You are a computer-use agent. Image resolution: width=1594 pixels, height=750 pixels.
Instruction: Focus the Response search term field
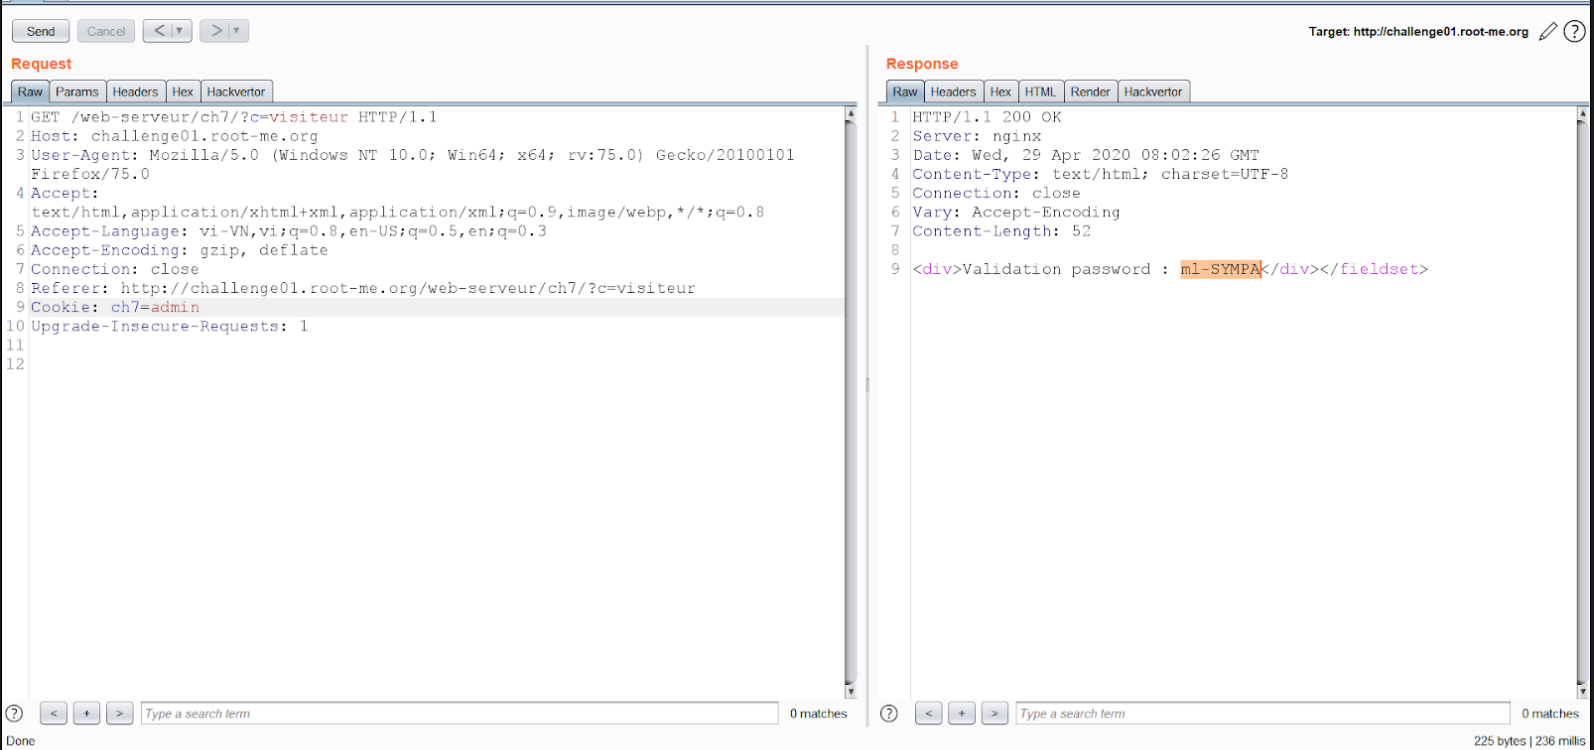pos(1263,713)
